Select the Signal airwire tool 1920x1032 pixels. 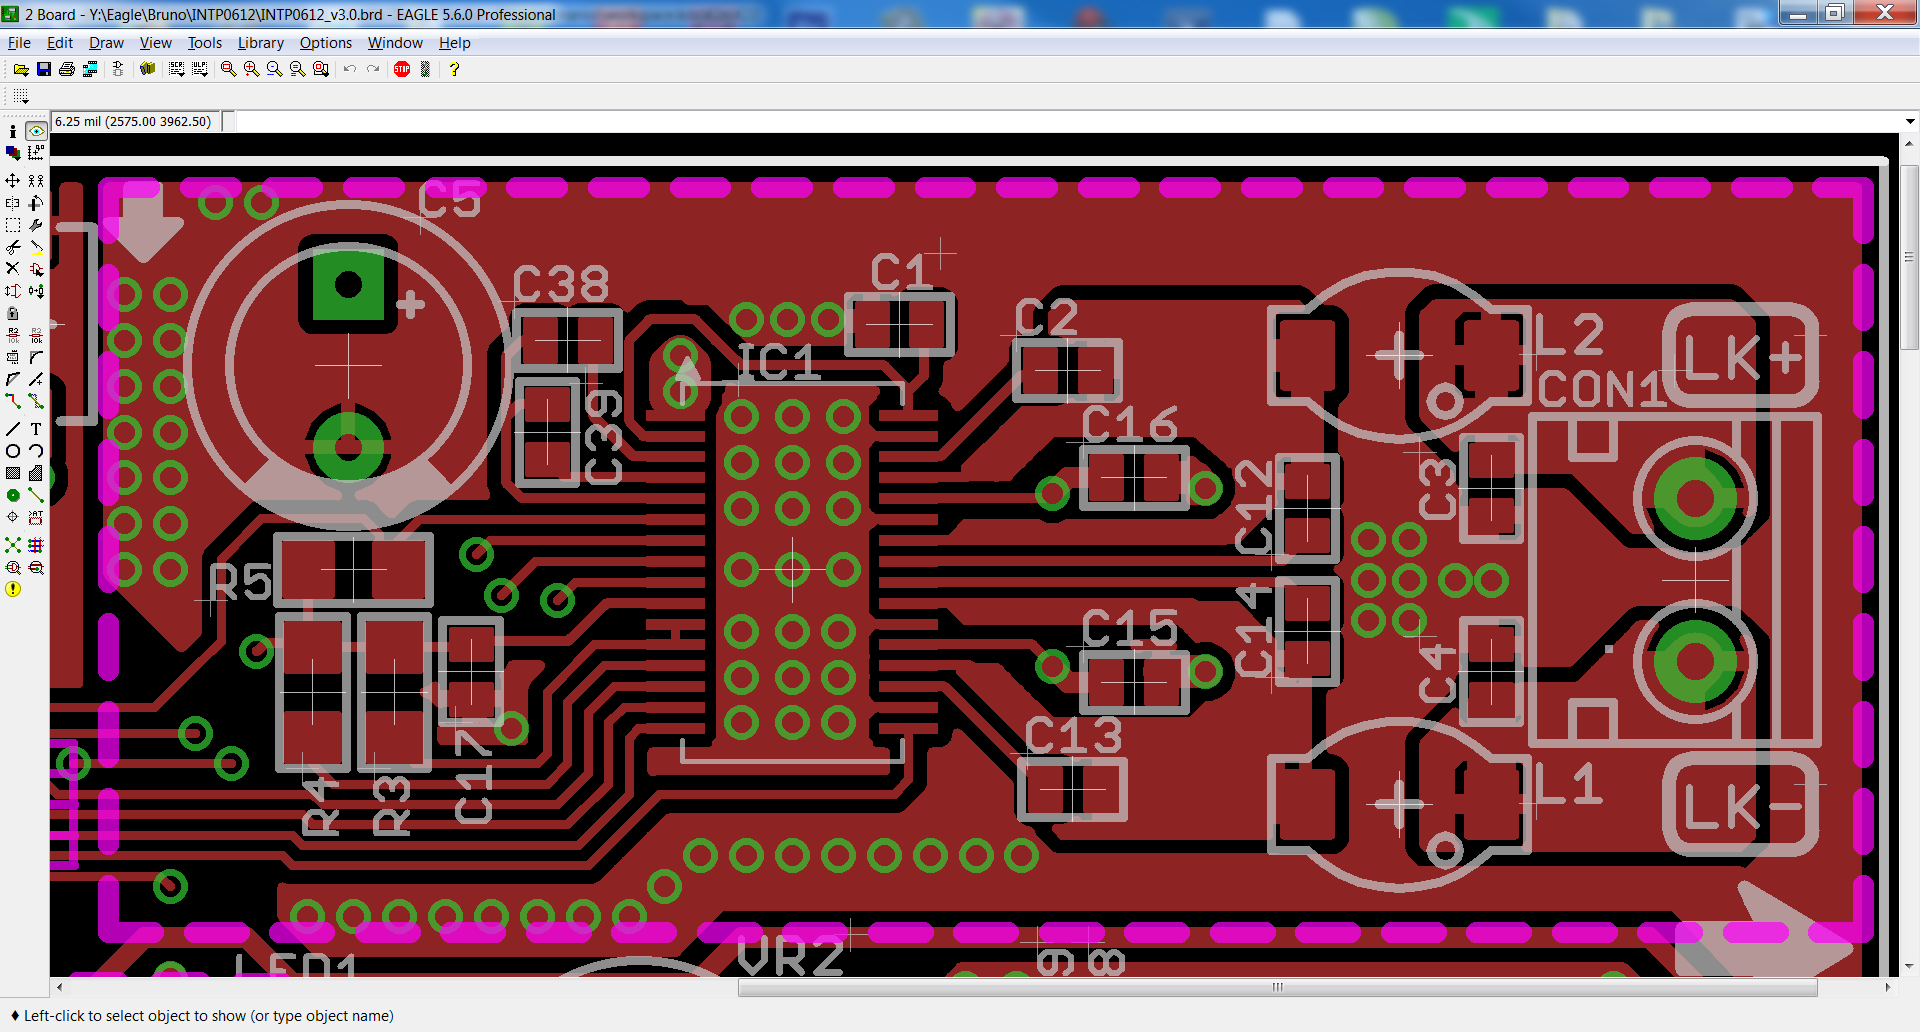click(36, 495)
